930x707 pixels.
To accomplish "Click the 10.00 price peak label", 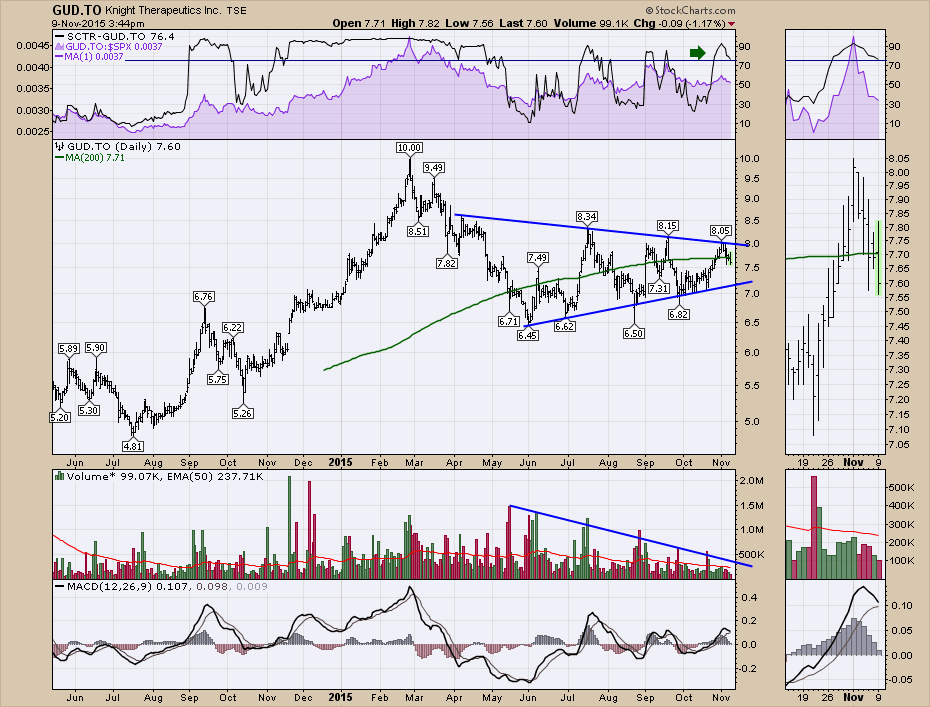I will pos(408,147).
